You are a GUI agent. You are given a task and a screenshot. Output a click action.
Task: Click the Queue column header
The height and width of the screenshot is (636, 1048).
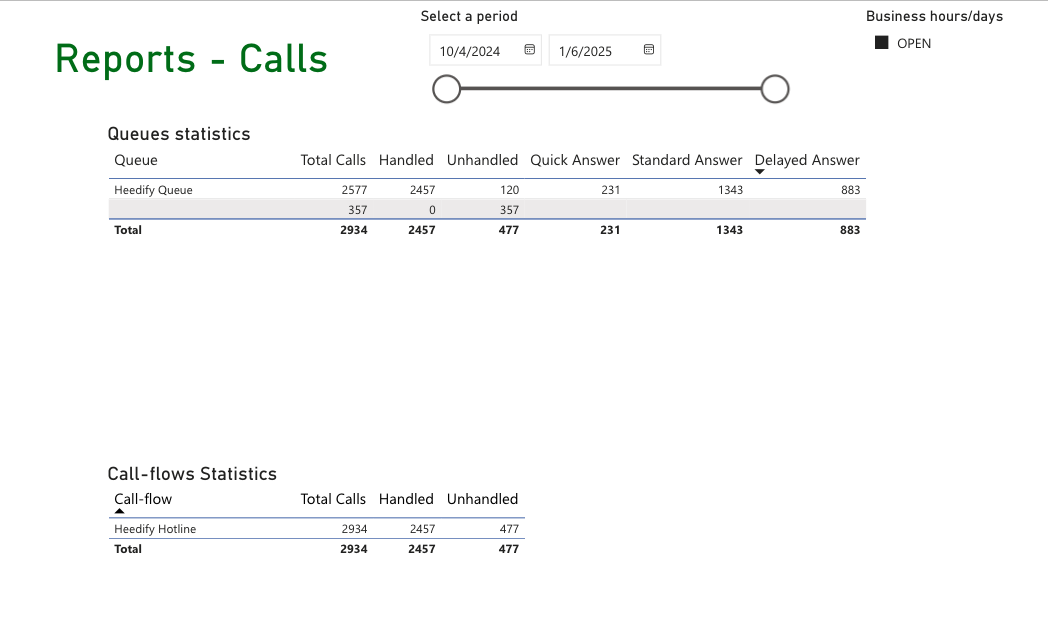coord(136,160)
